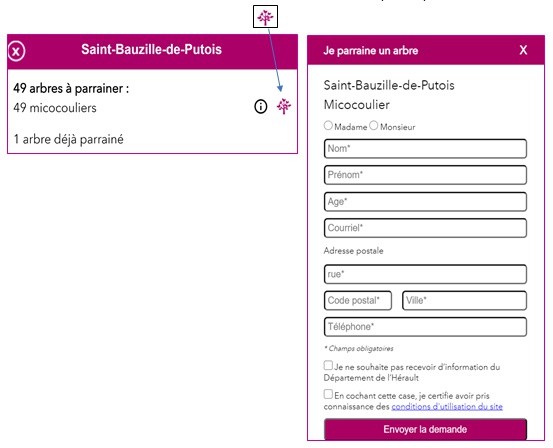Close the Saint-Bauzille-de-Putois panel
Viewport: 553px width, 448px height.
(16, 51)
